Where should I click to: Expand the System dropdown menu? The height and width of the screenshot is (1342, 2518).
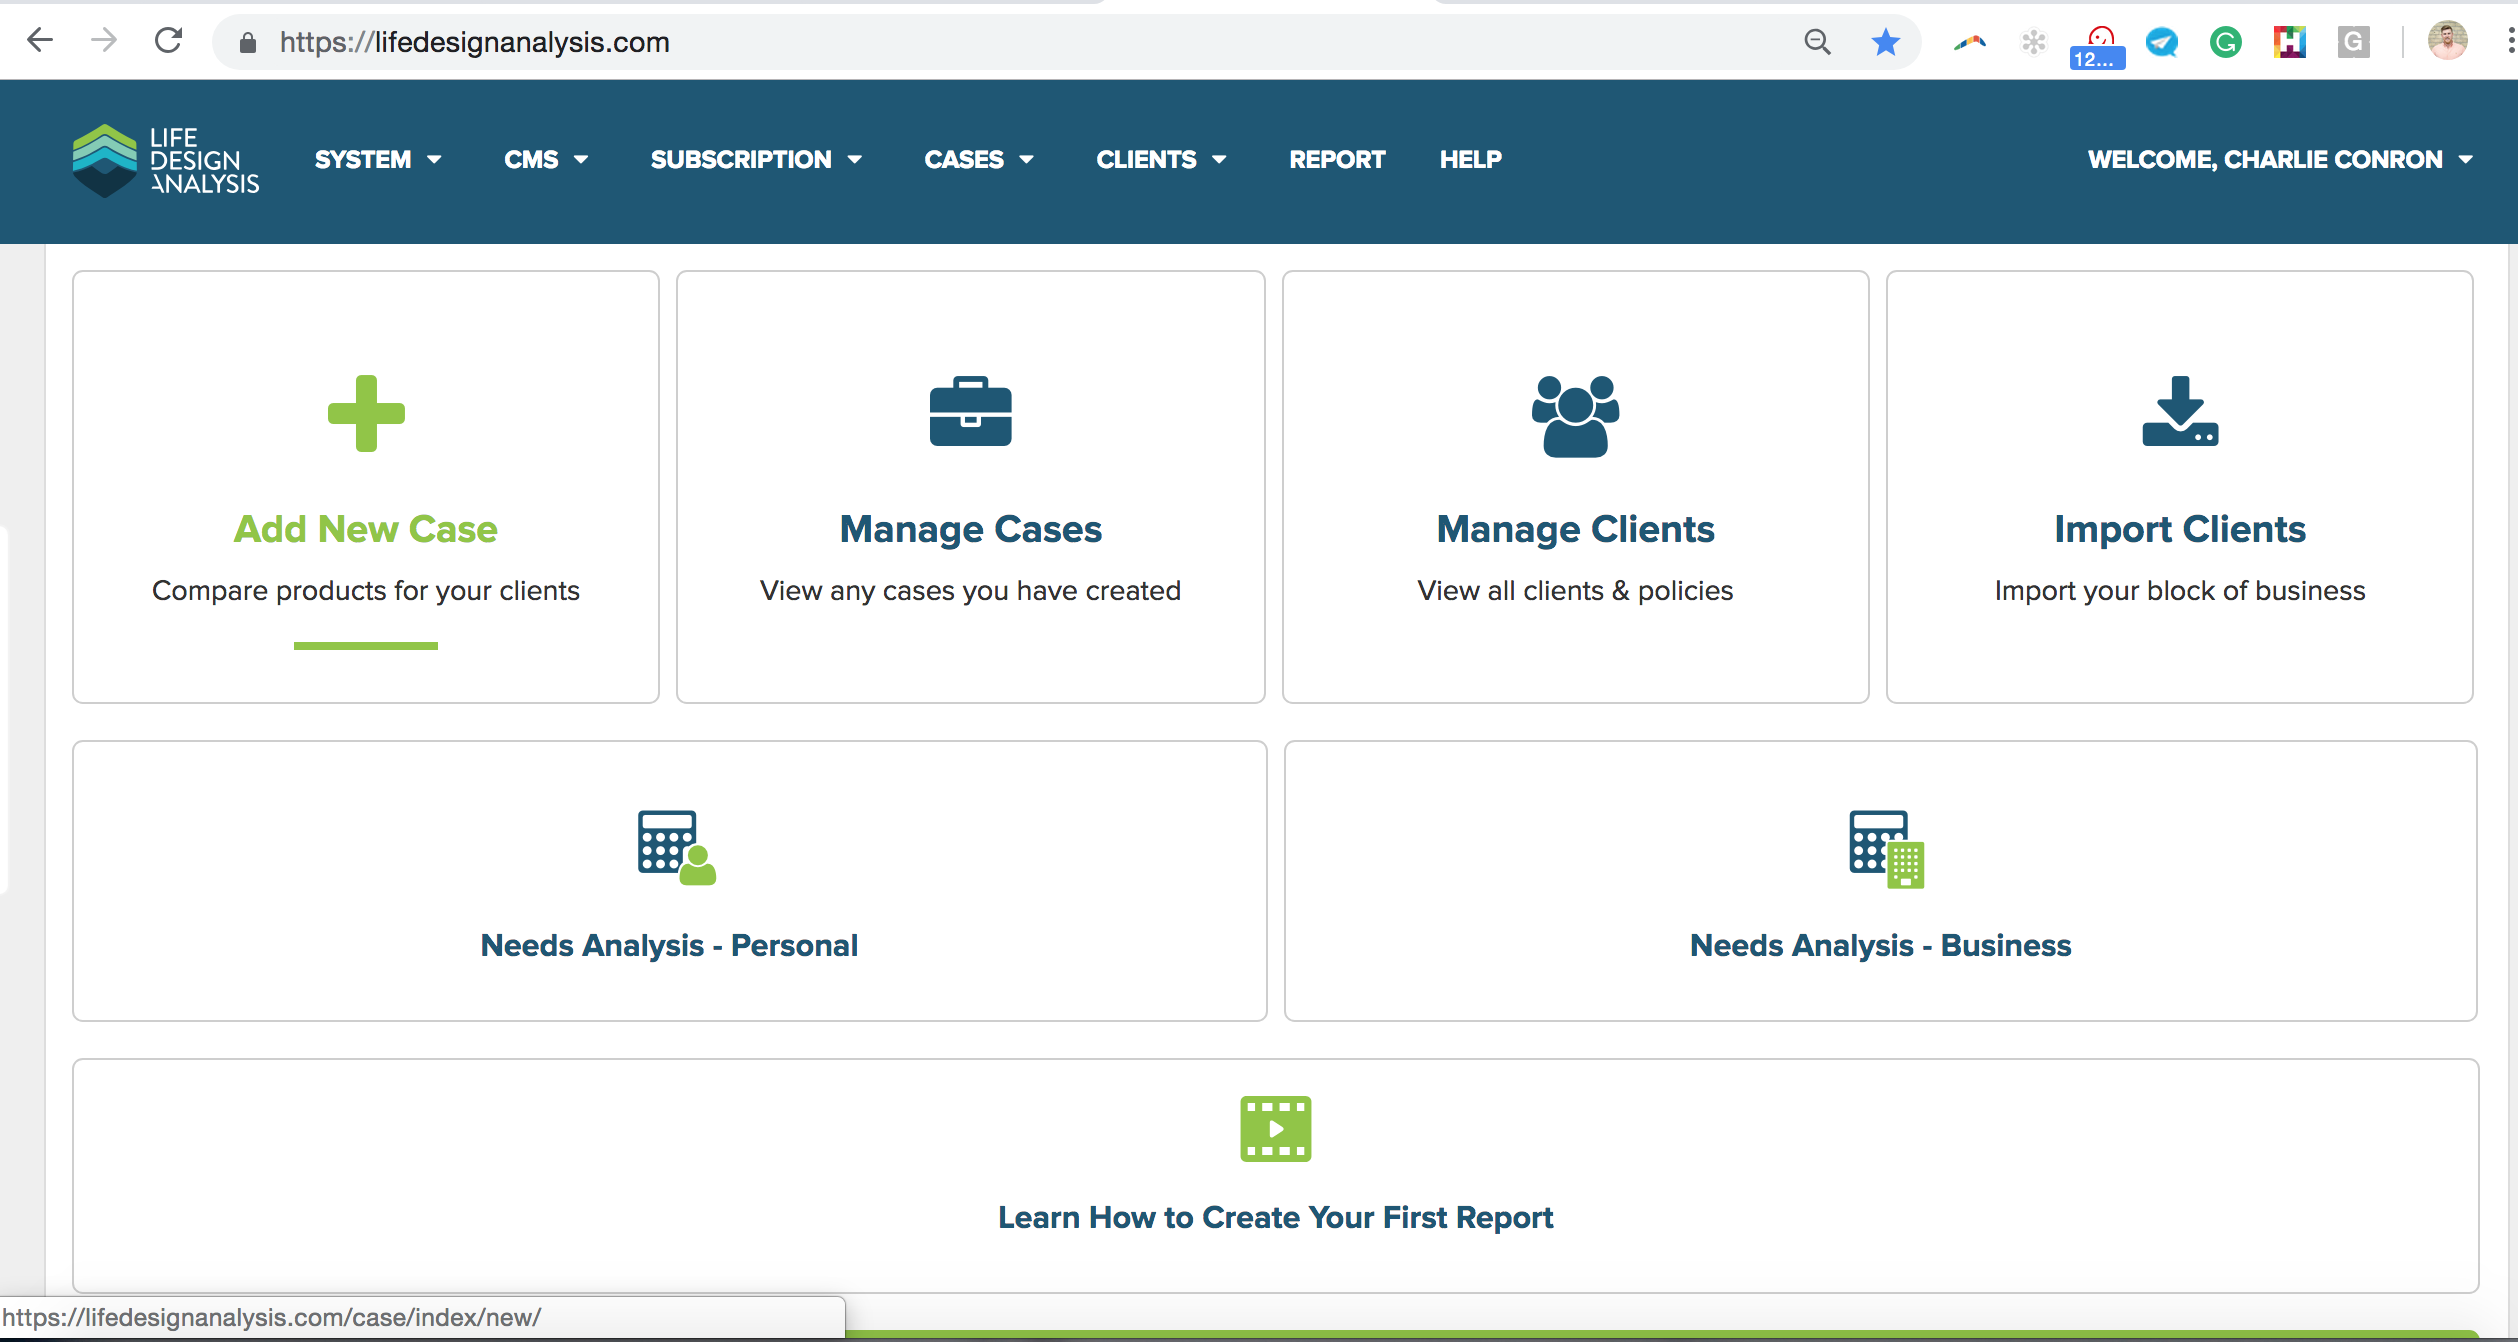tap(377, 160)
